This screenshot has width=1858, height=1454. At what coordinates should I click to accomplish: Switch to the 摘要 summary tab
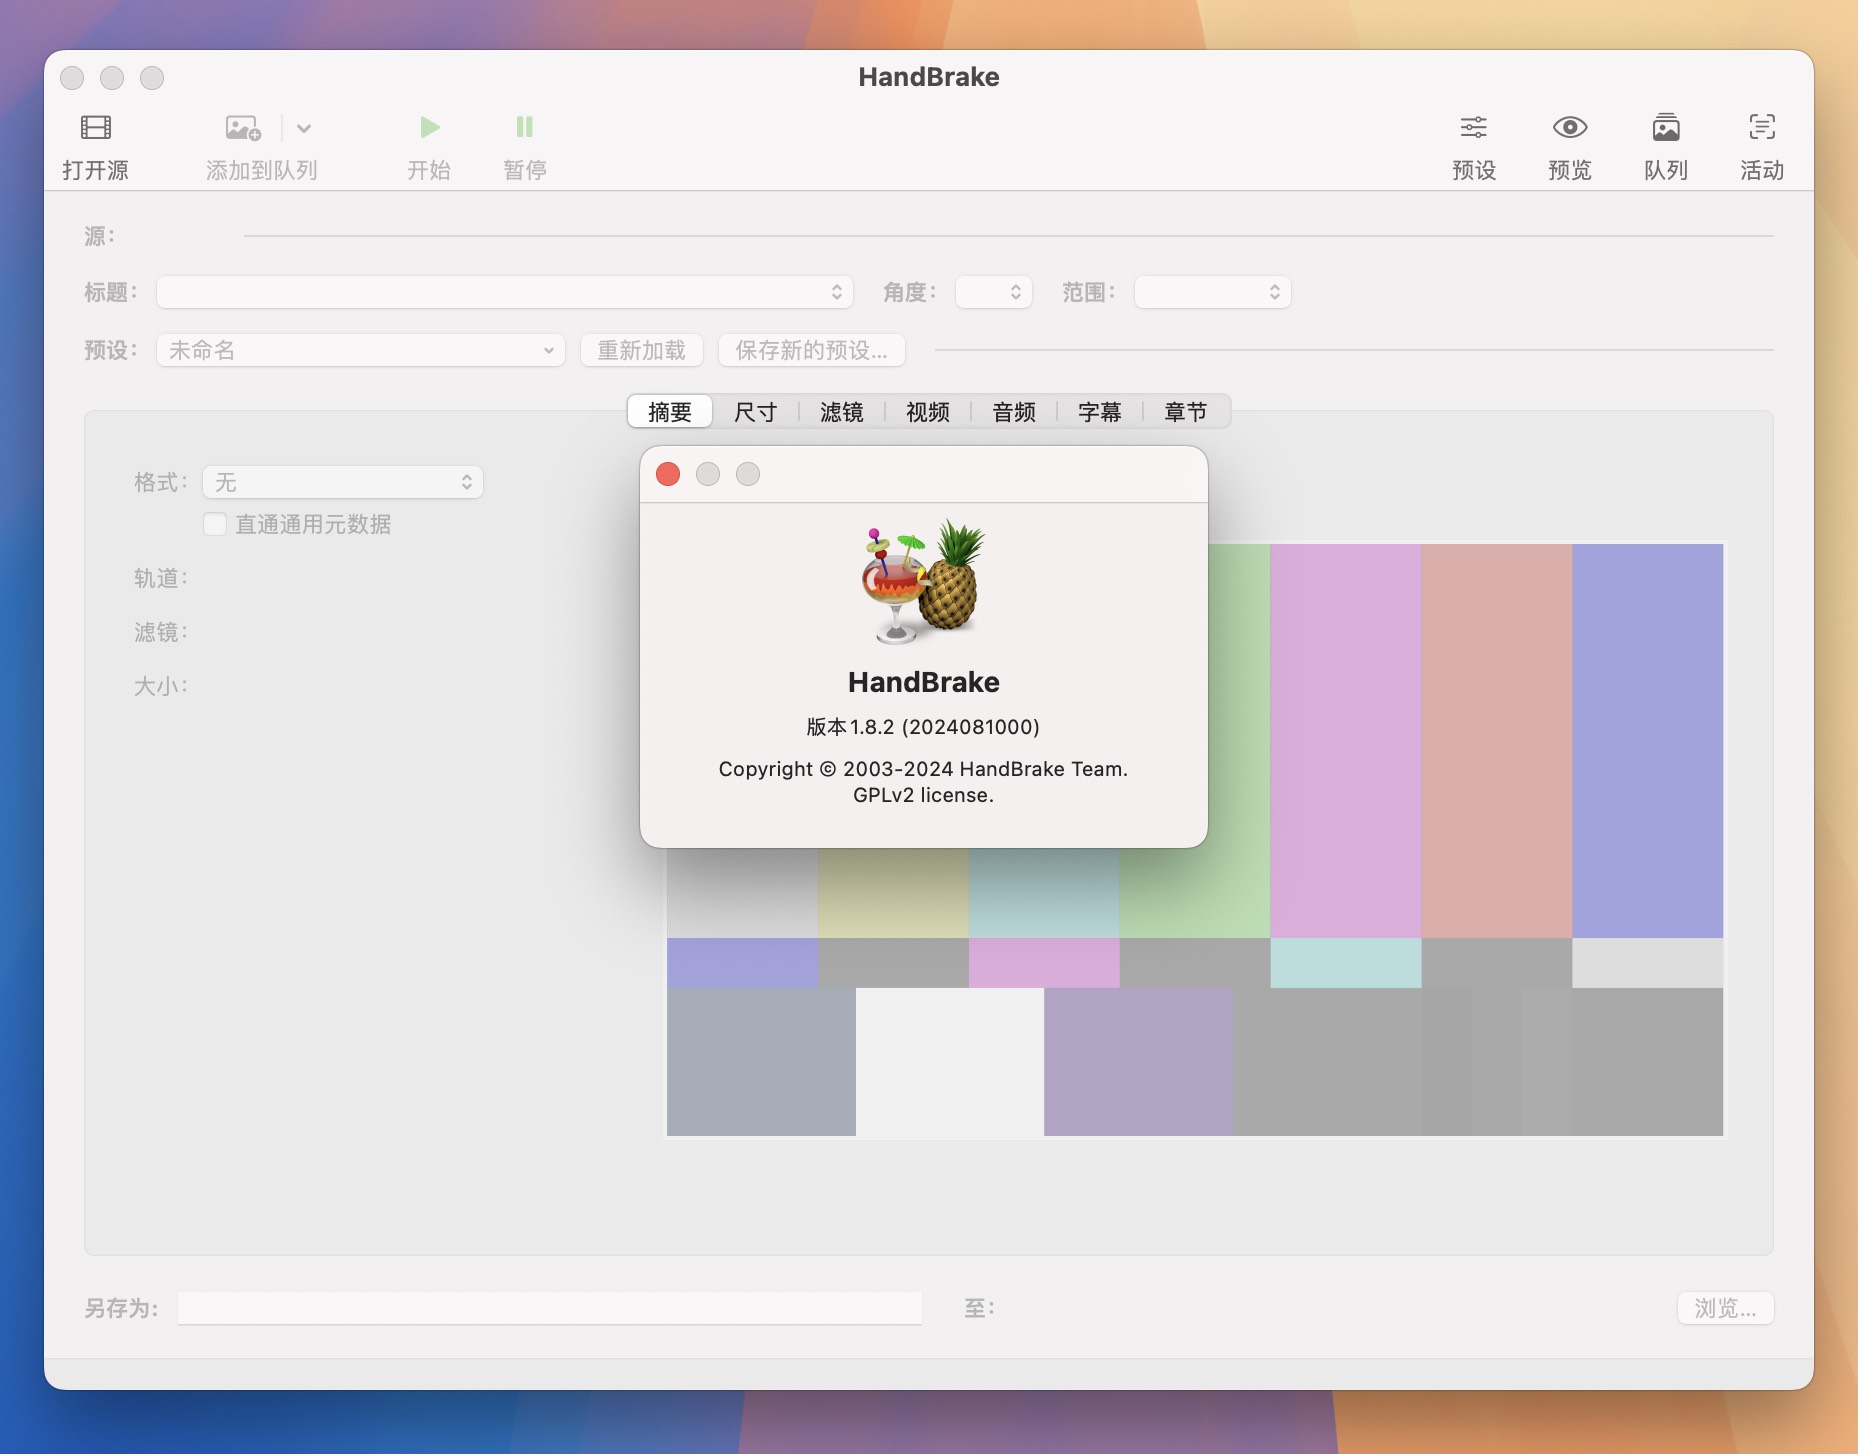[670, 412]
